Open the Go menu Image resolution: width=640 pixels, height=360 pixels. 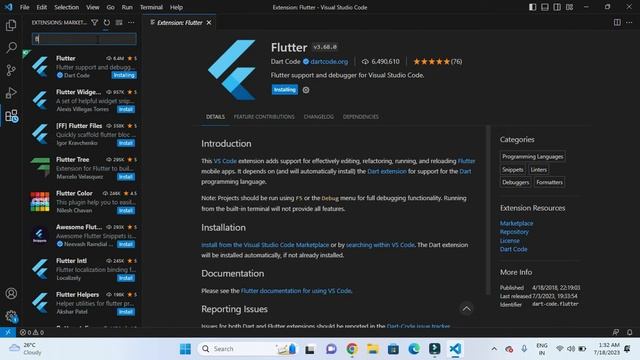[x=111, y=7]
